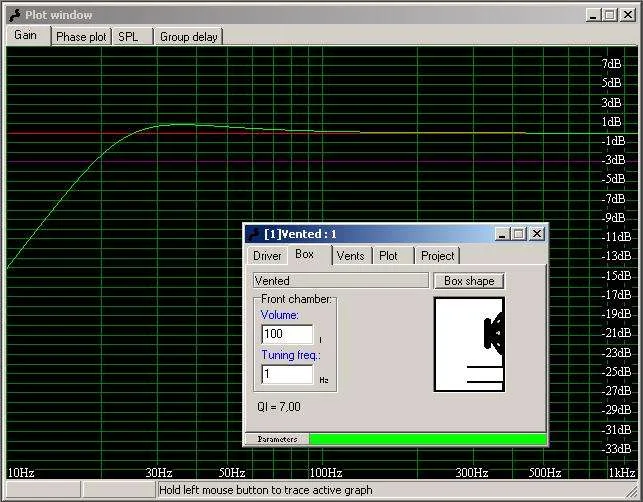Minimize the Vented window

click(502, 234)
